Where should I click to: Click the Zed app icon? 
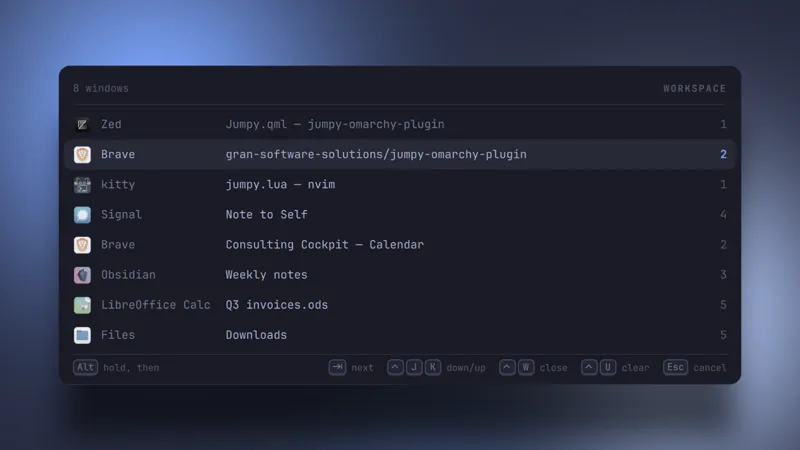point(82,124)
